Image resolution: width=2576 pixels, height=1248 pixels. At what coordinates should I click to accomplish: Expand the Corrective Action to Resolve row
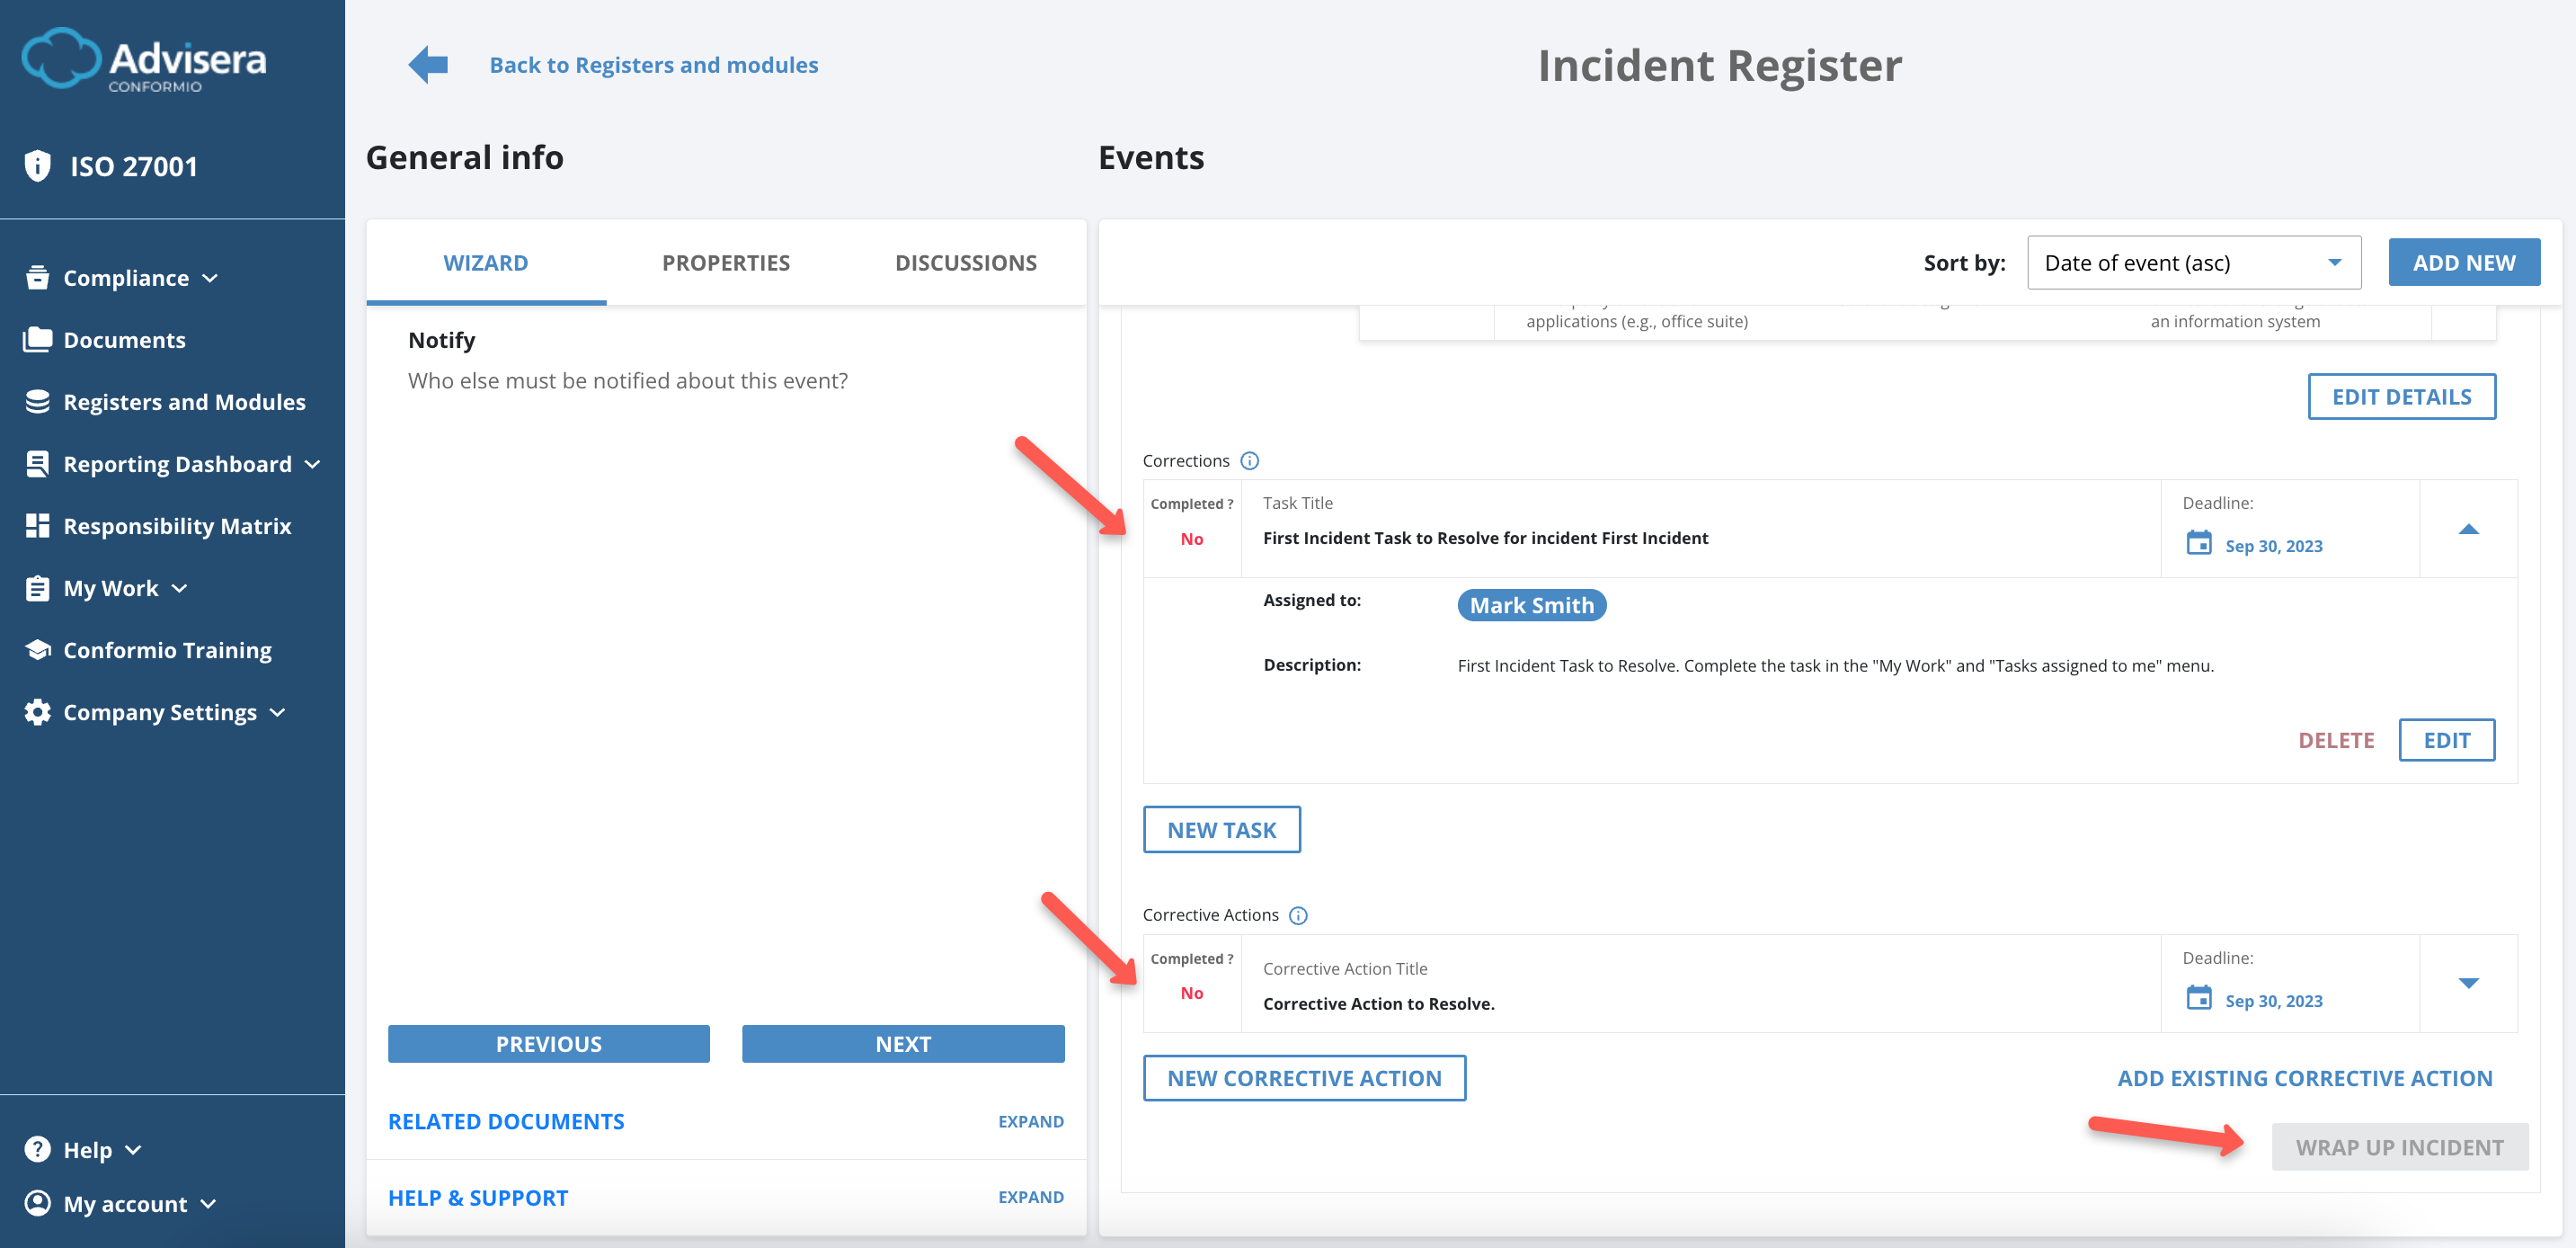pyautogui.click(x=2469, y=983)
